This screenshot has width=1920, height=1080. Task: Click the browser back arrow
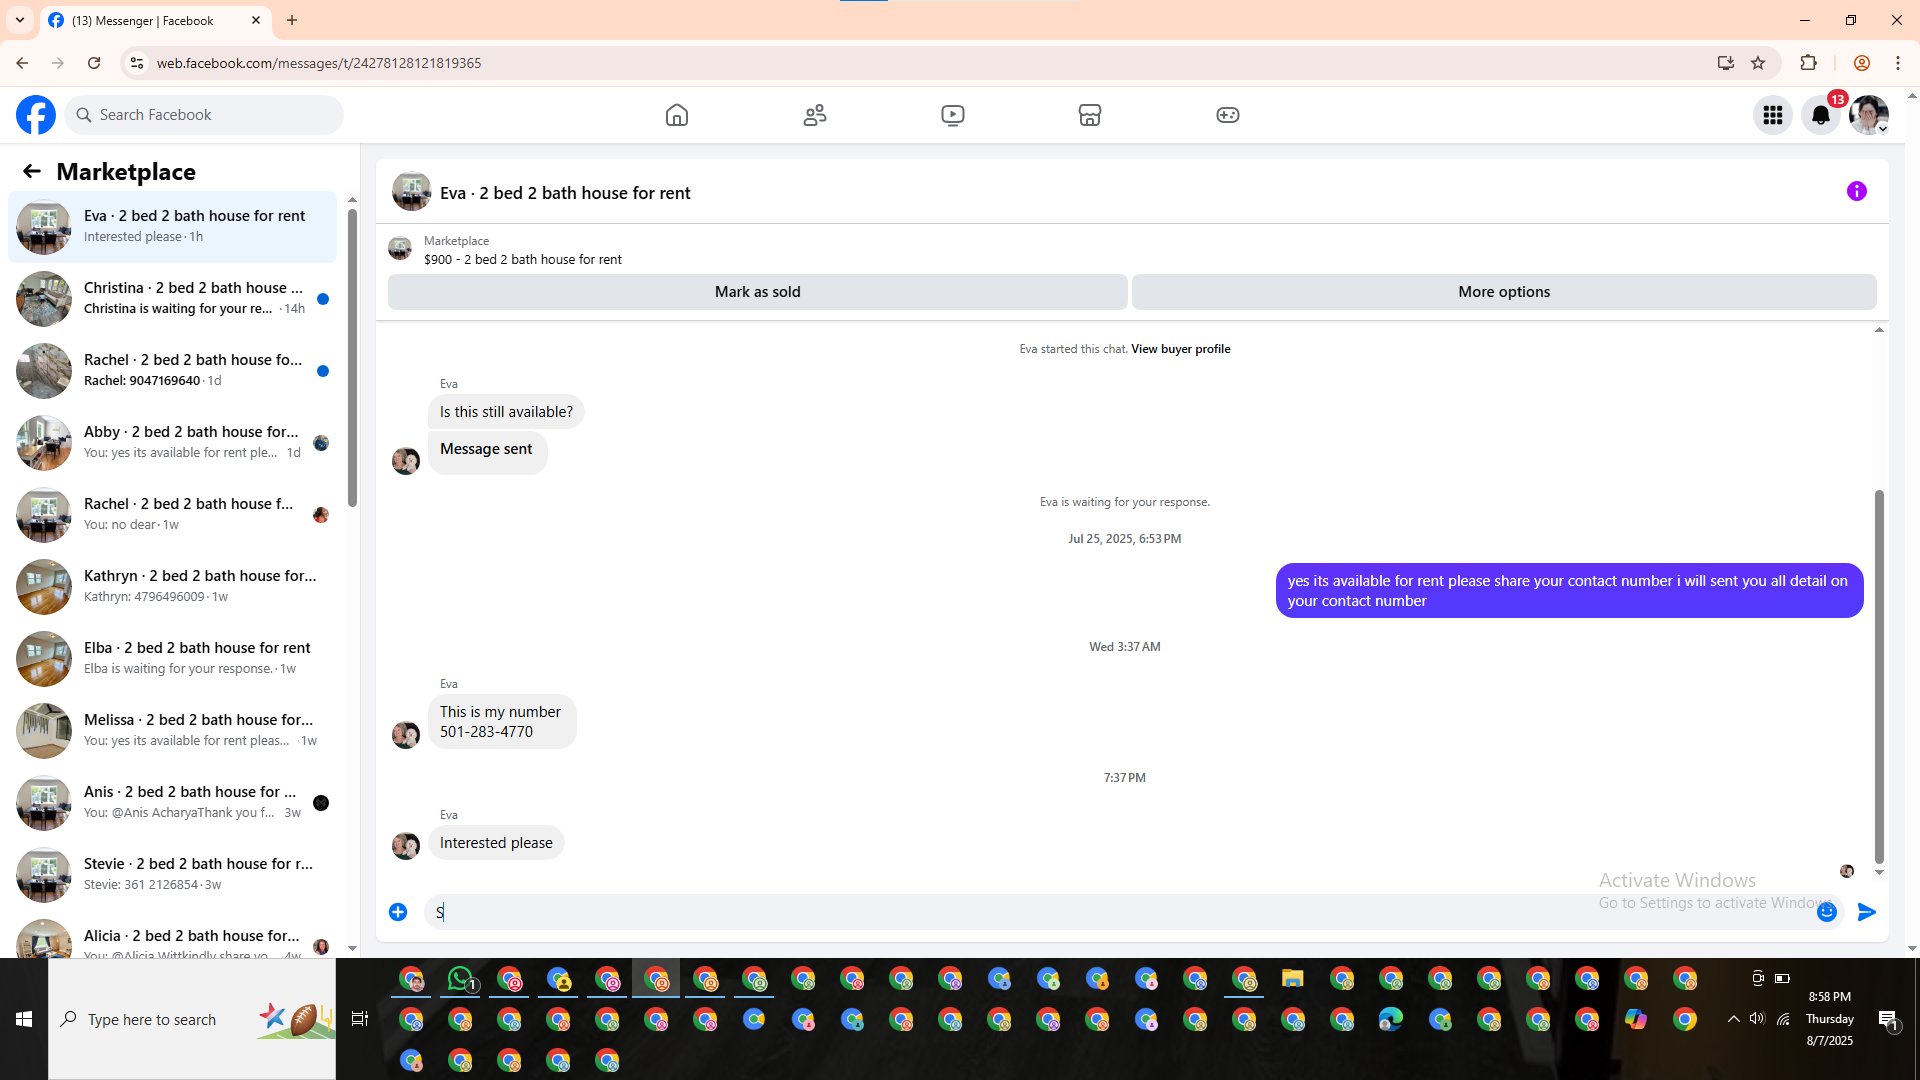22,63
